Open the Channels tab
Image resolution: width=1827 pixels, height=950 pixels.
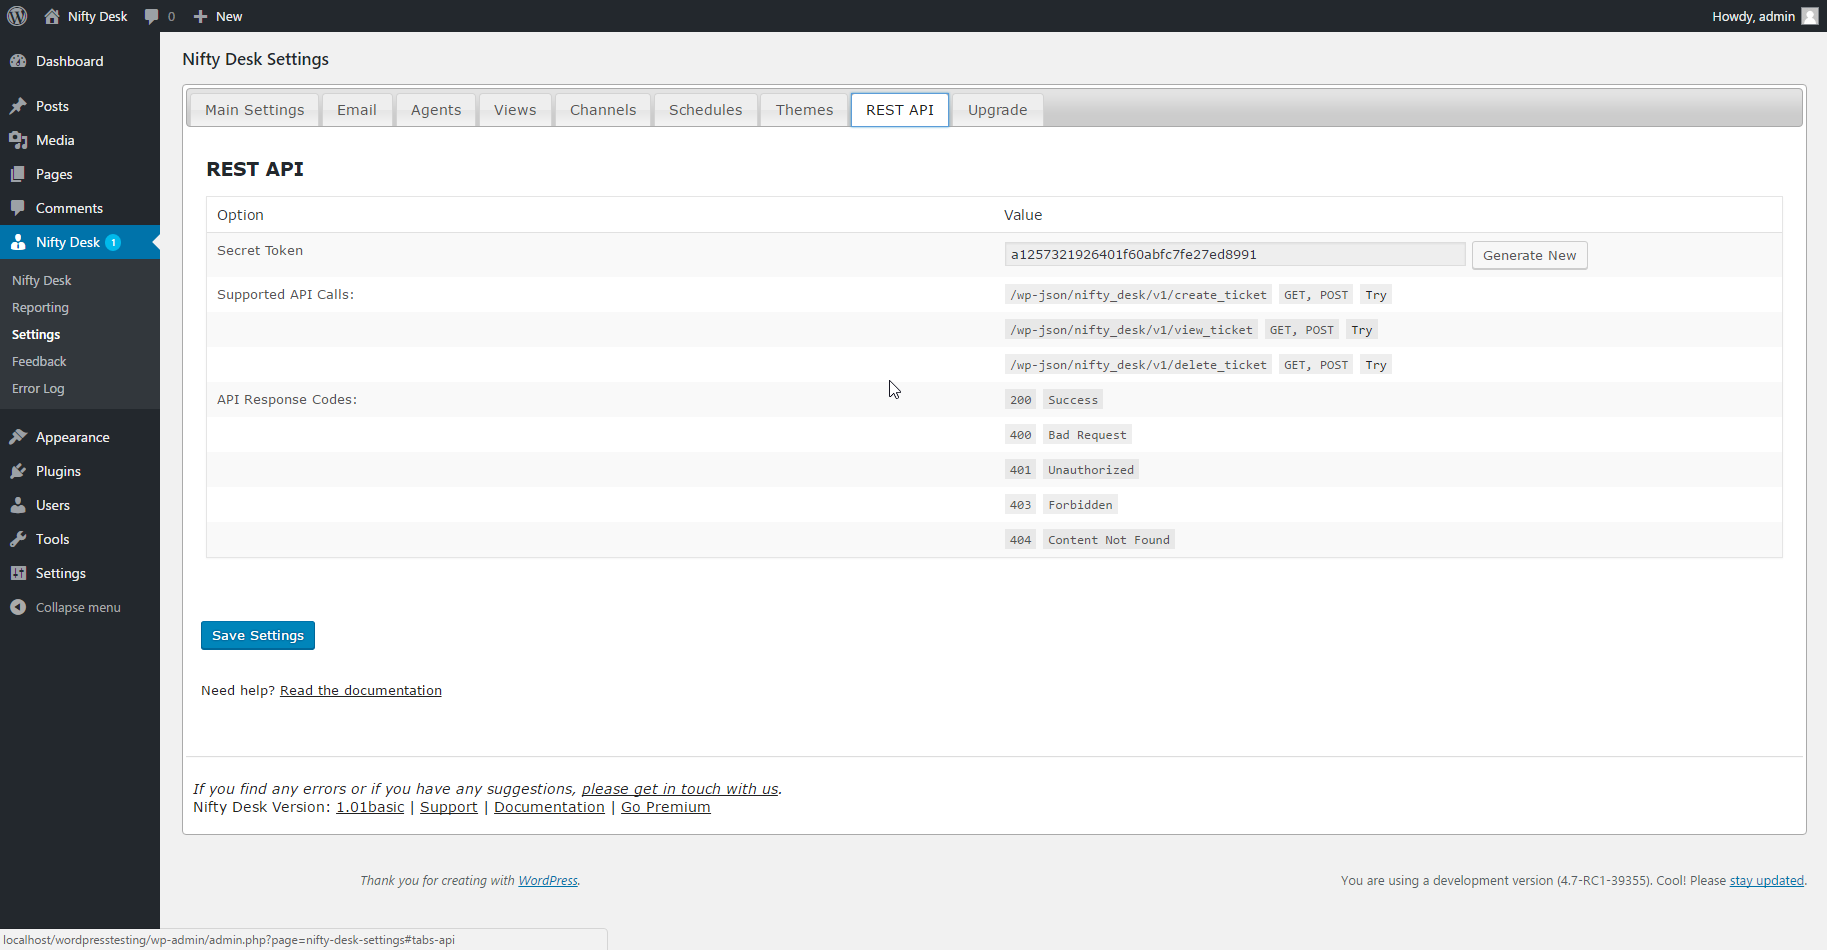(603, 110)
